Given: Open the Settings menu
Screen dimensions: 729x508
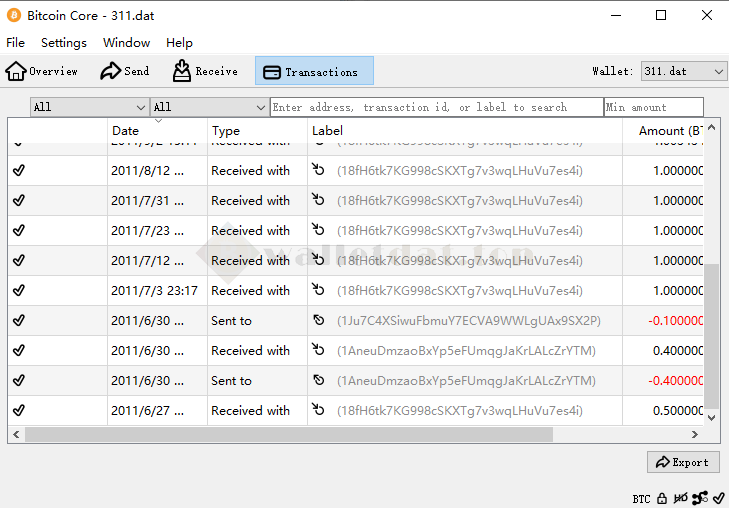Looking at the screenshot, I should point(64,43).
